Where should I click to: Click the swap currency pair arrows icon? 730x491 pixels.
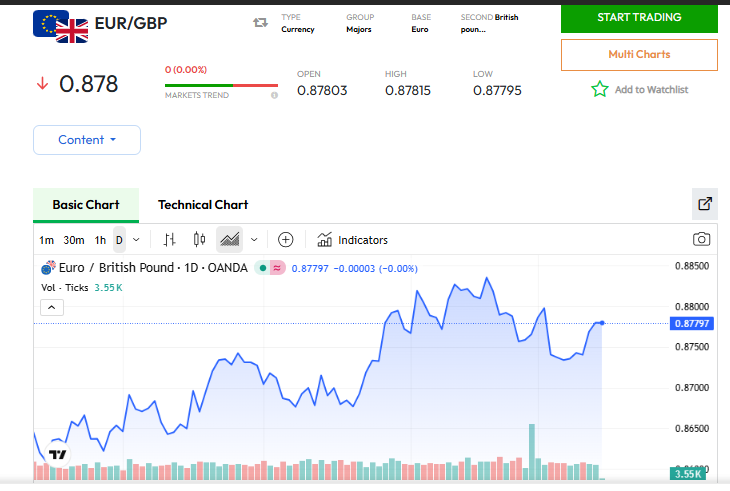(x=260, y=22)
